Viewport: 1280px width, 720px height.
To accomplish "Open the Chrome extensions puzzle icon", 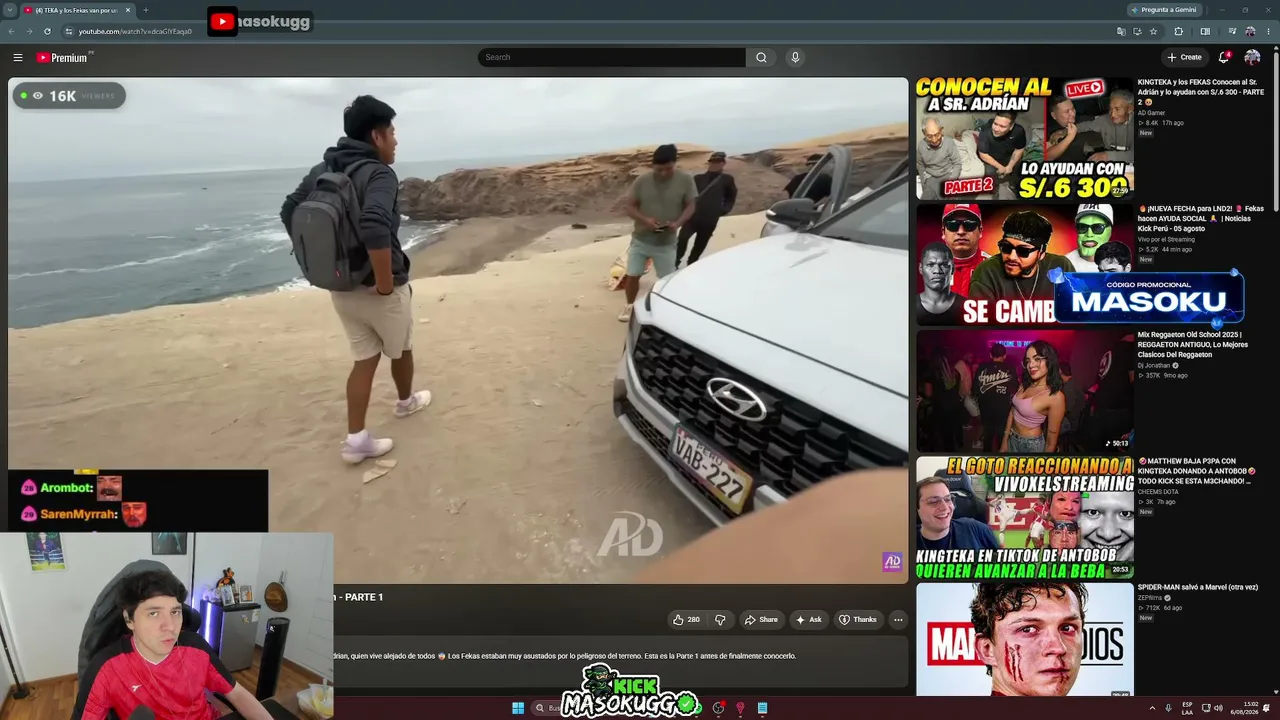I will click(1179, 31).
